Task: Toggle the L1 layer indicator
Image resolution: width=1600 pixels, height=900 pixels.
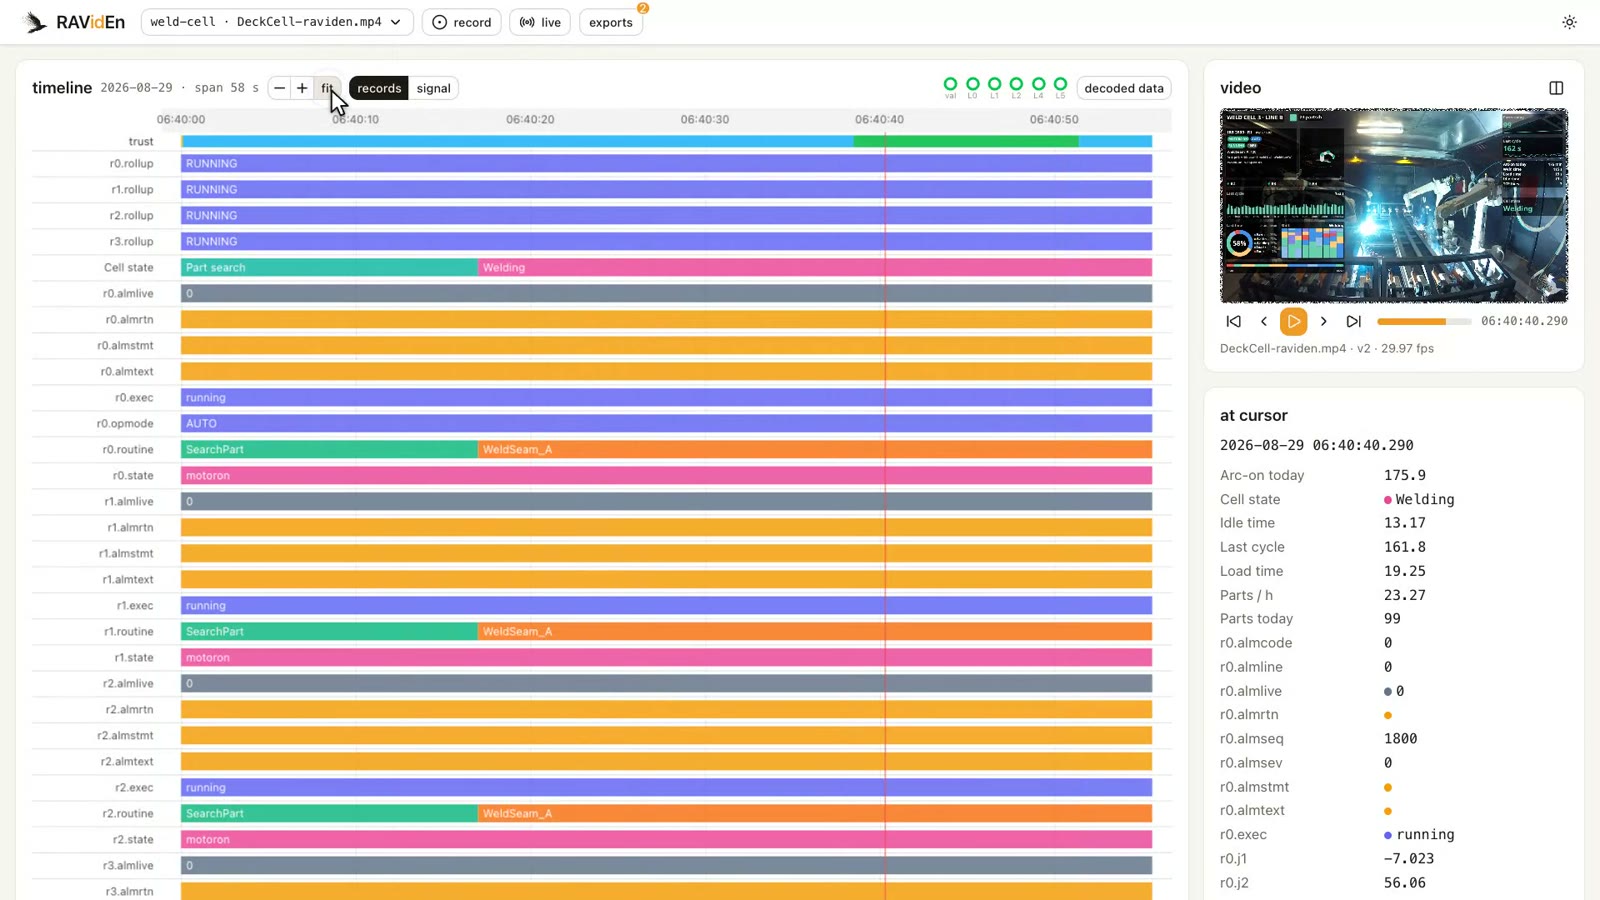Action: (x=994, y=87)
